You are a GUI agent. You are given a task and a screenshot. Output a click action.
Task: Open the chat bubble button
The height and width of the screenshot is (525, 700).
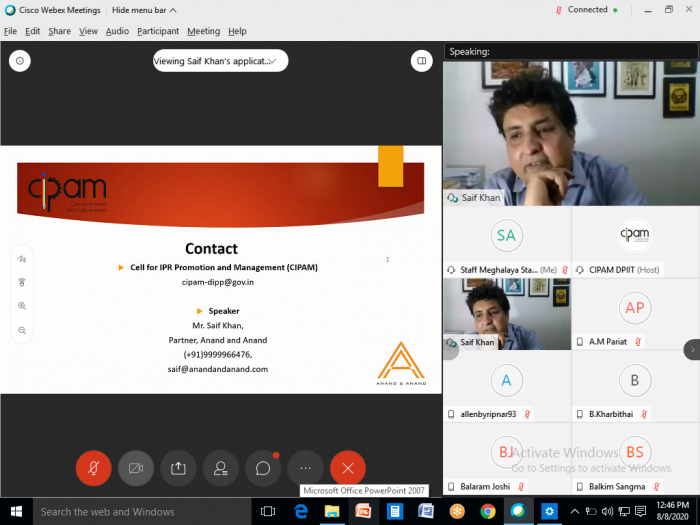tap(263, 468)
